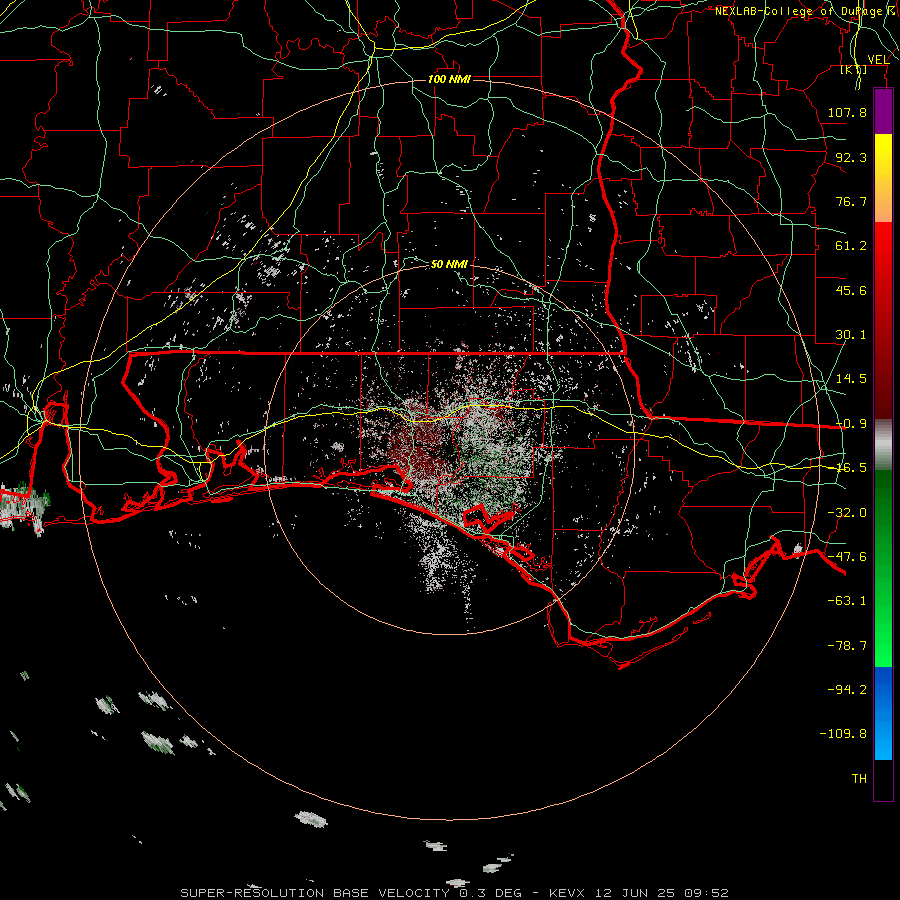Click the -109.8 velocity legend value
Image resolution: width=900 pixels, height=900 pixels.
coord(843,734)
